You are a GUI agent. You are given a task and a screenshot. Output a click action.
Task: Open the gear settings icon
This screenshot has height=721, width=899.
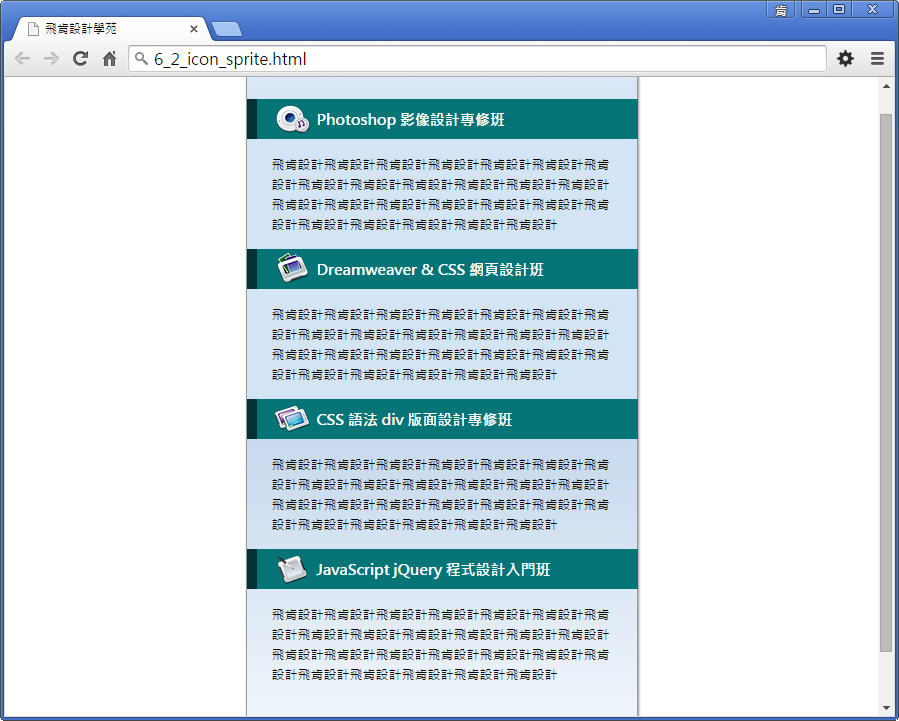845,58
